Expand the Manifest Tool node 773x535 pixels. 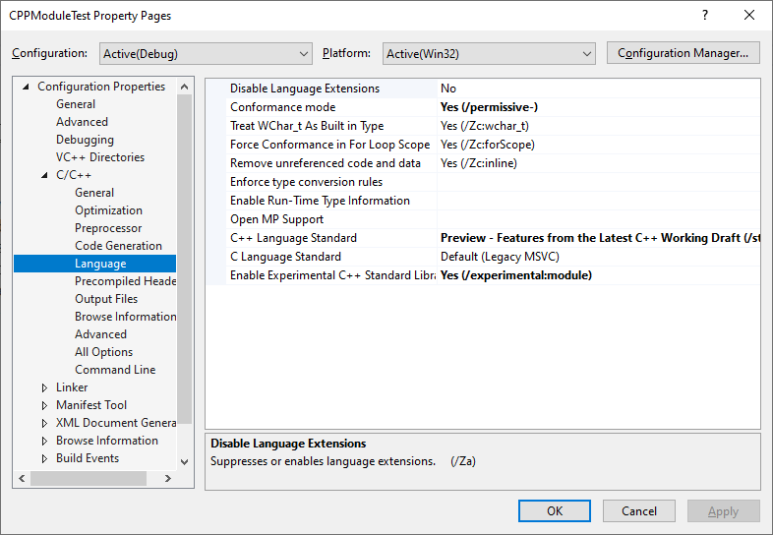pos(45,405)
